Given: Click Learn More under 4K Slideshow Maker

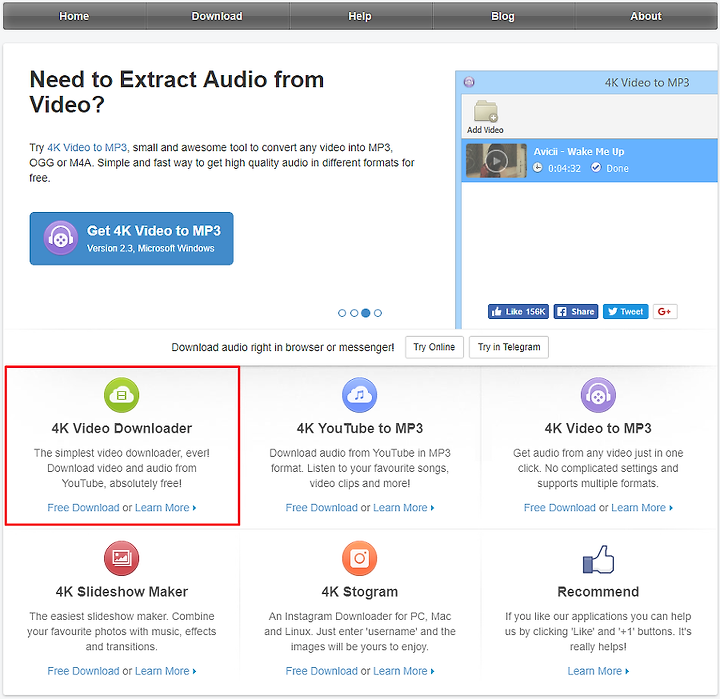Looking at the screenshot, I should pyautogui.click(x=165, y=671).
